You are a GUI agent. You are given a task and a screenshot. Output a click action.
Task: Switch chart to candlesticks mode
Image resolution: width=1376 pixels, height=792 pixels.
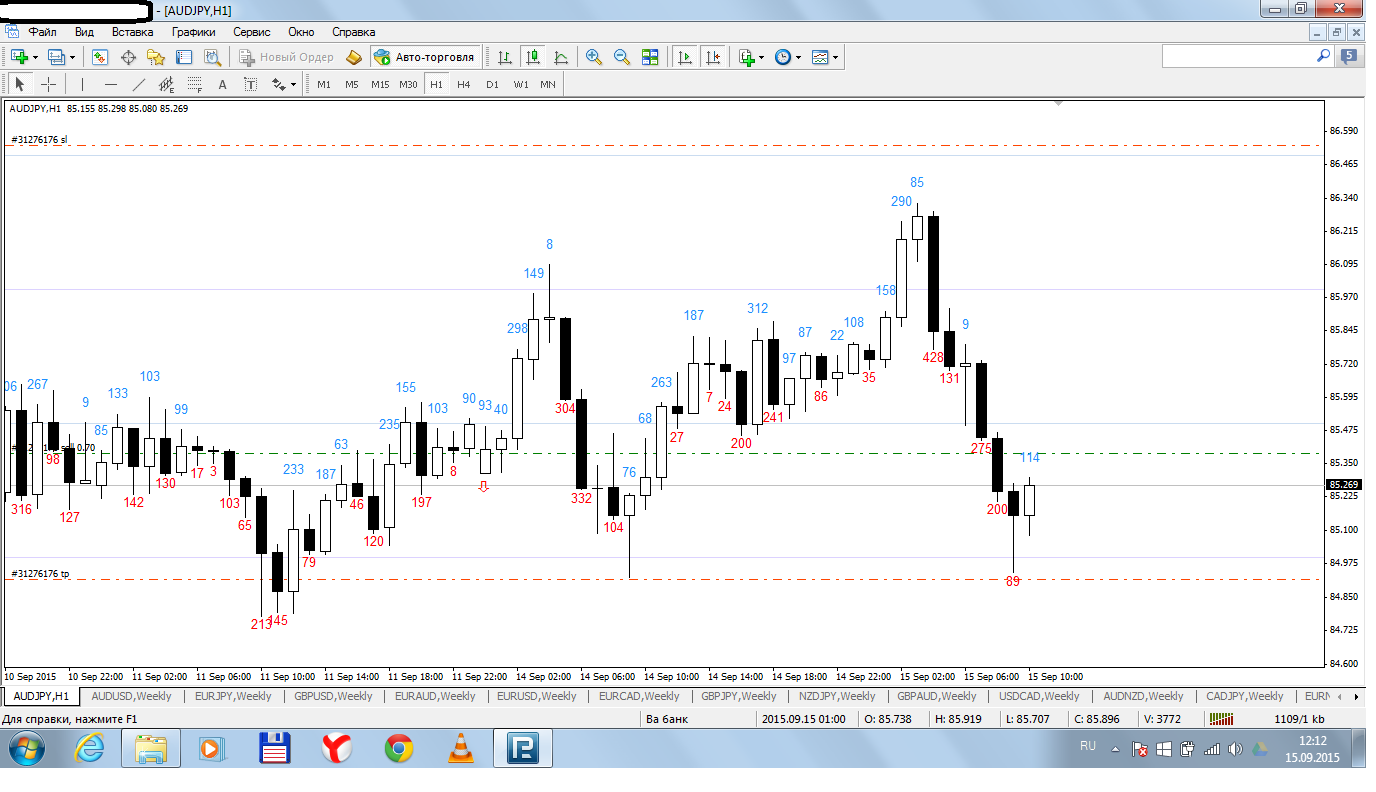(x=533, y=57)
